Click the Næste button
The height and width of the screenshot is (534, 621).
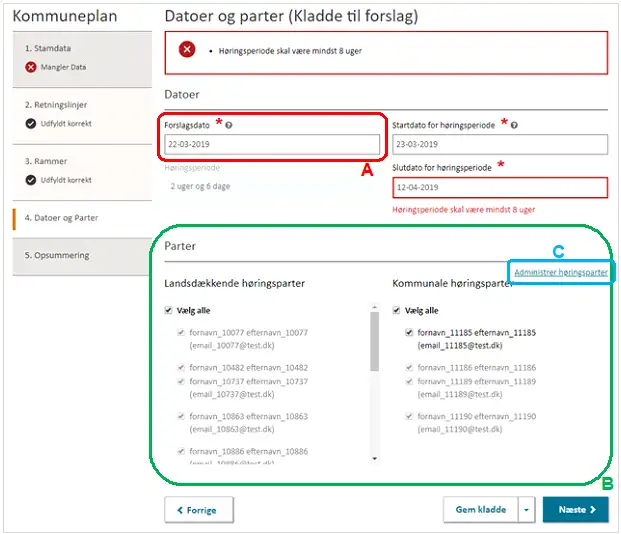(x=575, y=509)
